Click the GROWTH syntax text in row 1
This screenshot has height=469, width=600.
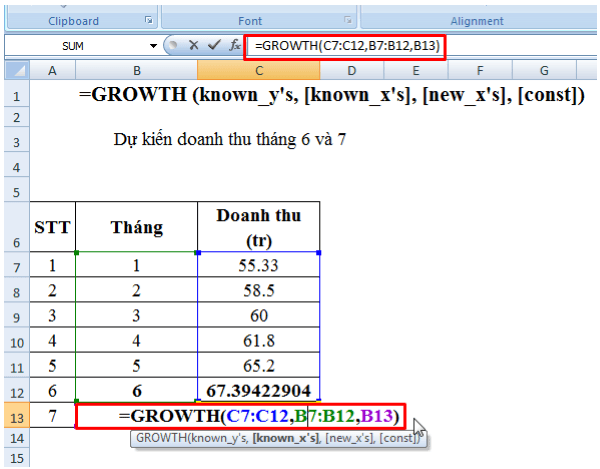pos(331,94)
